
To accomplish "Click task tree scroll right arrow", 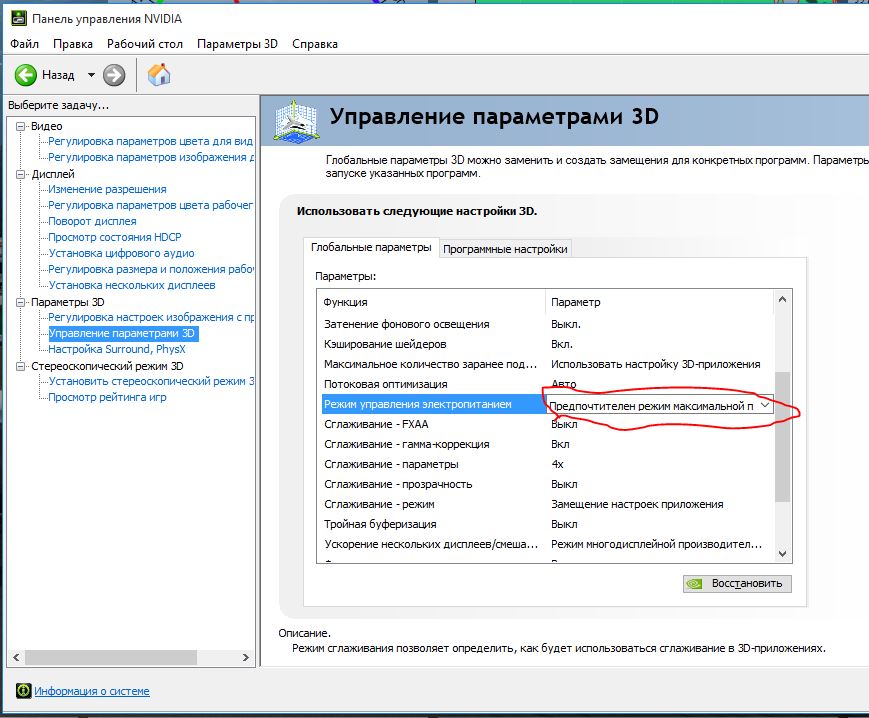I will click(246, 658).
